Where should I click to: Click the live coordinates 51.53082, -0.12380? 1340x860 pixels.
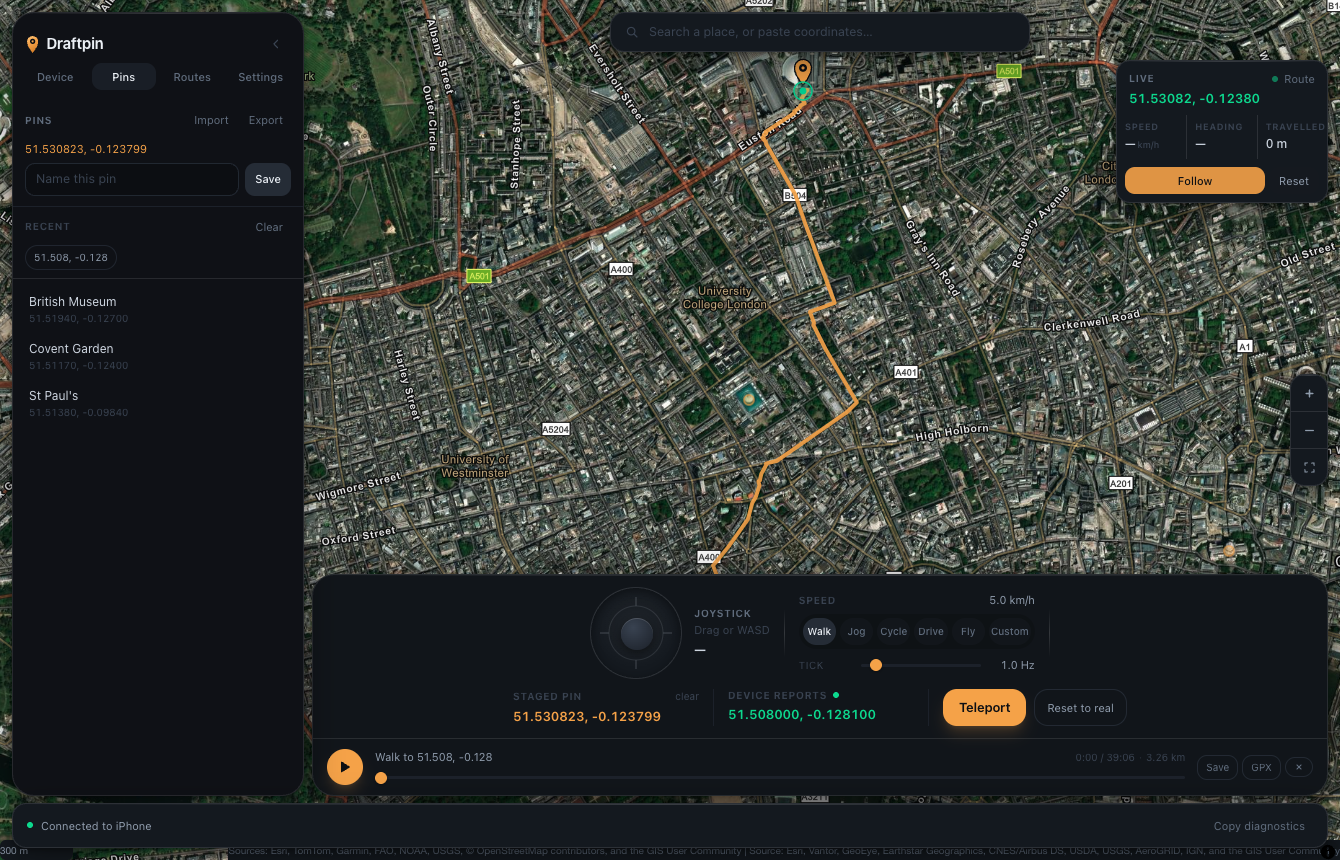point(1194,99)
